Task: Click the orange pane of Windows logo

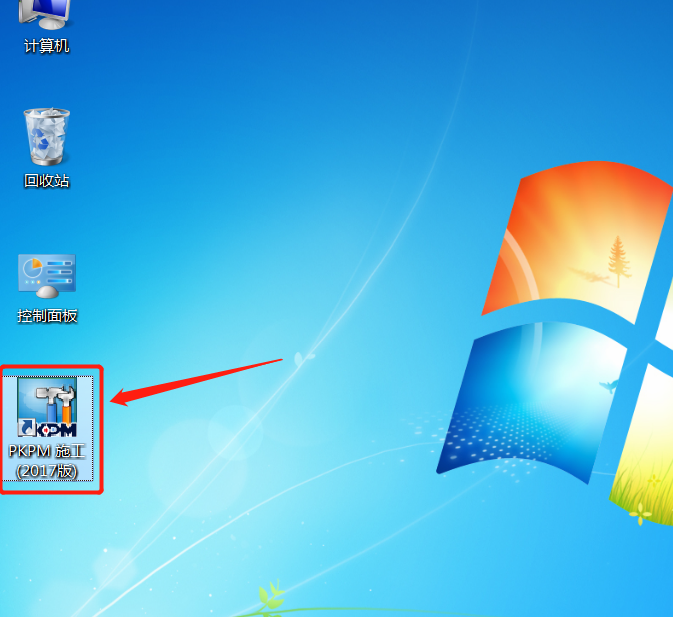Action: coord(575,240)
